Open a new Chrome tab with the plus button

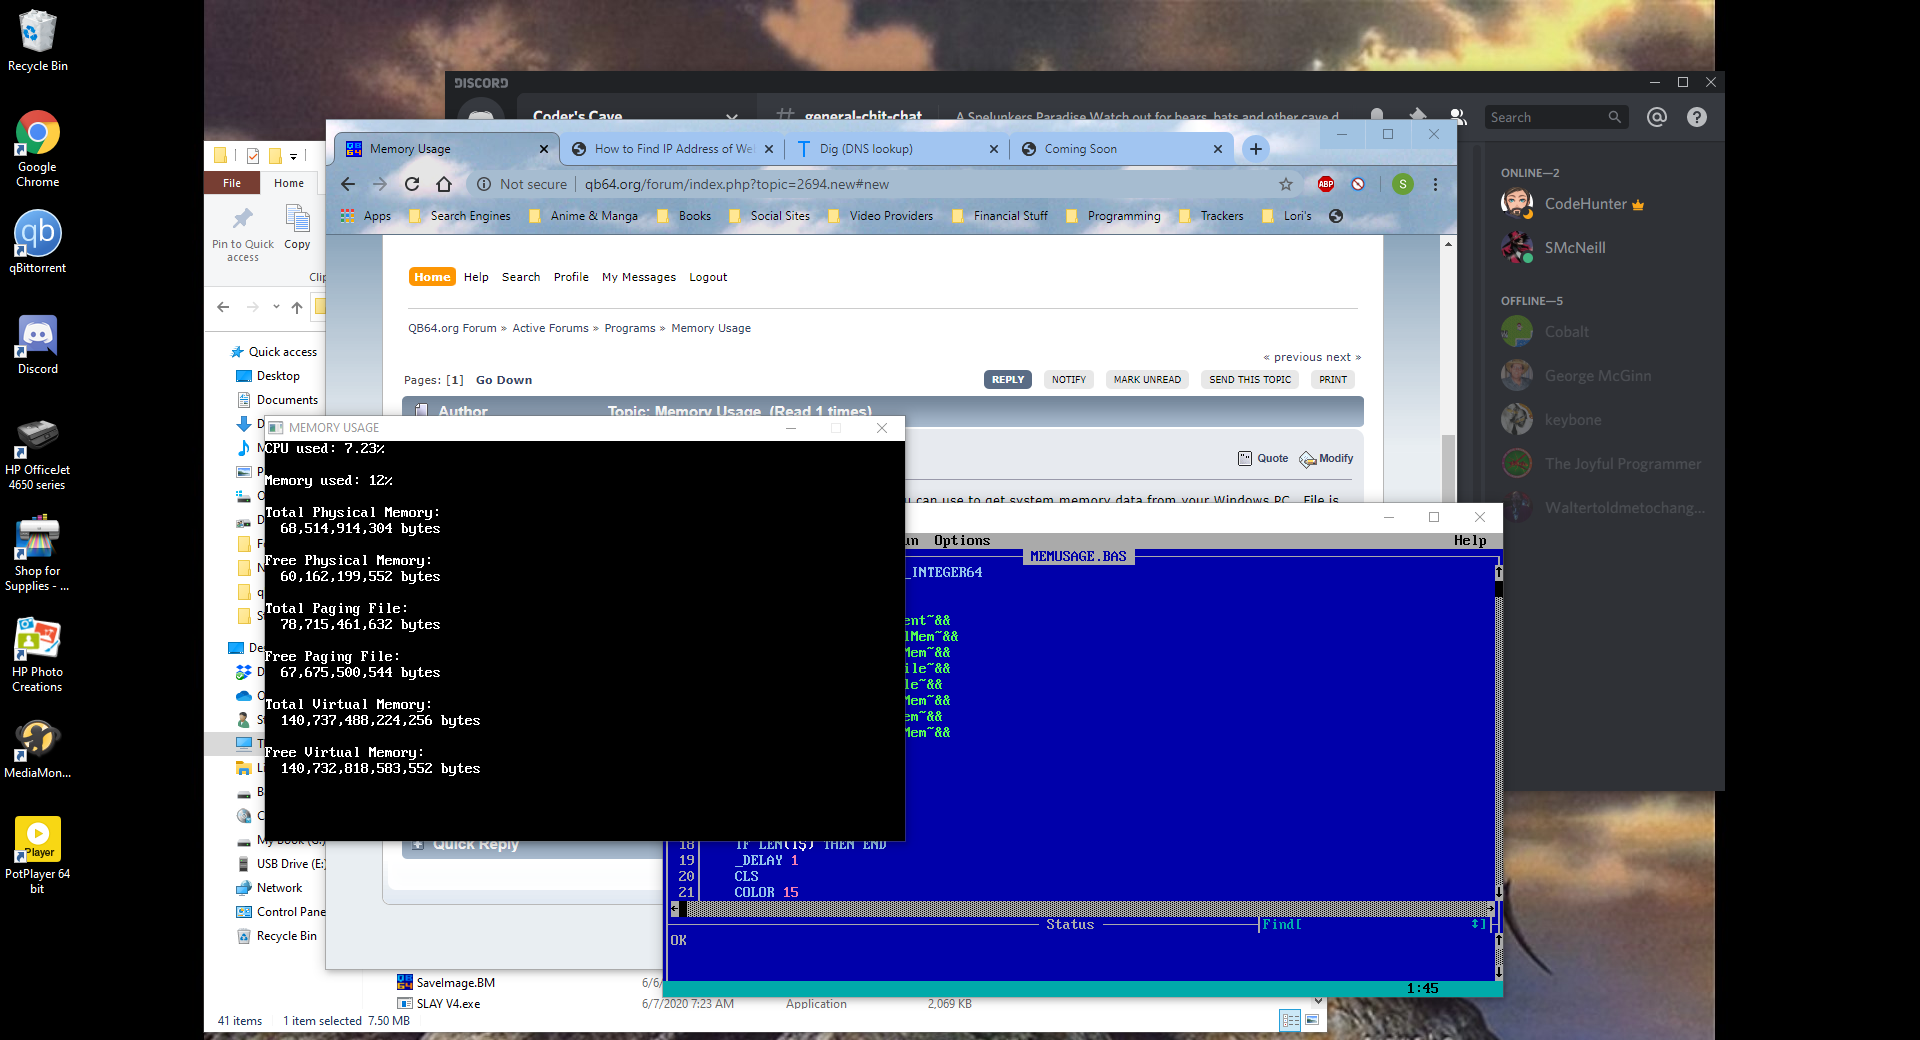(x=1255, y=149)
